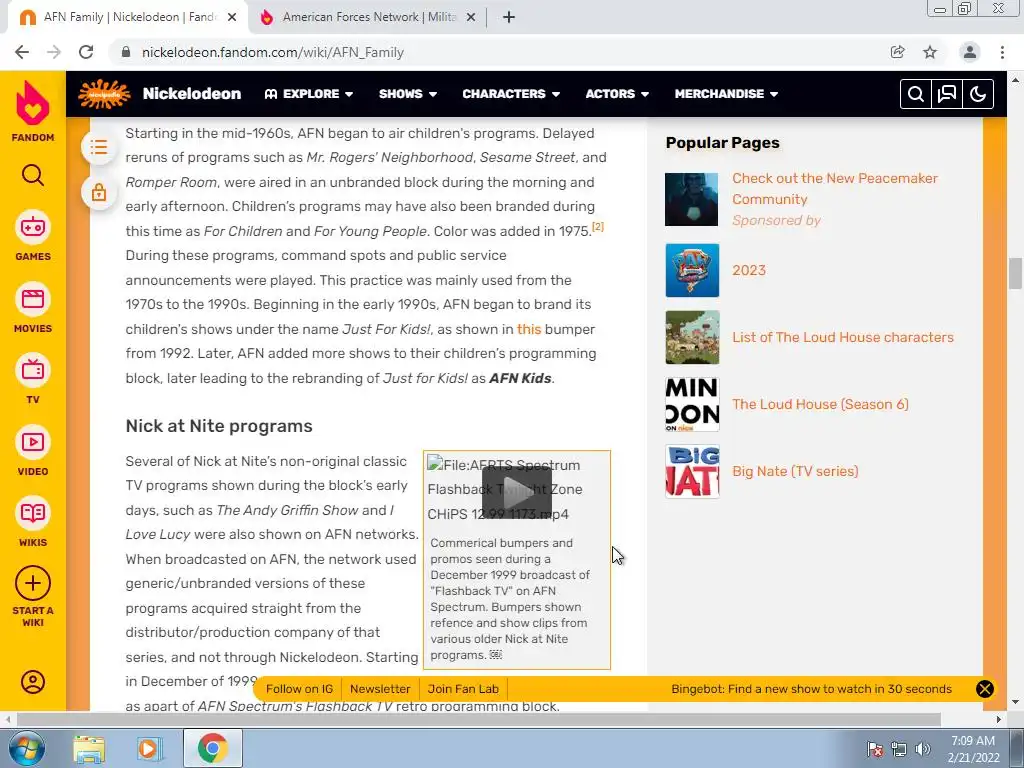The width and height of the screenshot is (1024, 768).
Task: Toggle dark theme moon icon
Action: [978, 94]
